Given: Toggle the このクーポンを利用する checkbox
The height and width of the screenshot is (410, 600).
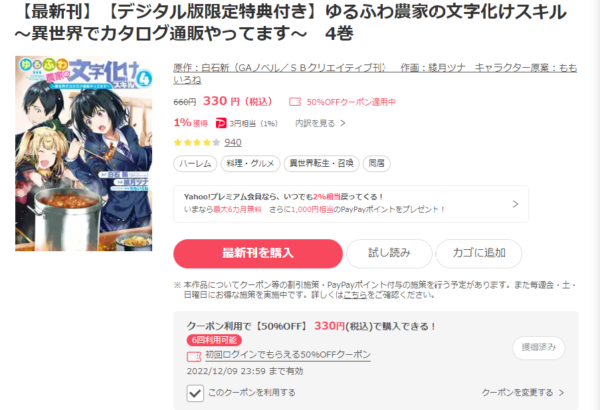Looking at the screenshot, I should [195, 393].
